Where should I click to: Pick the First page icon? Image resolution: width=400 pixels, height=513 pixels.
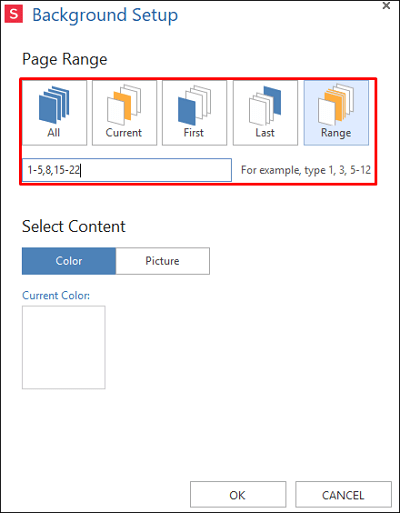pyautogui.click(x=194, y=113)
